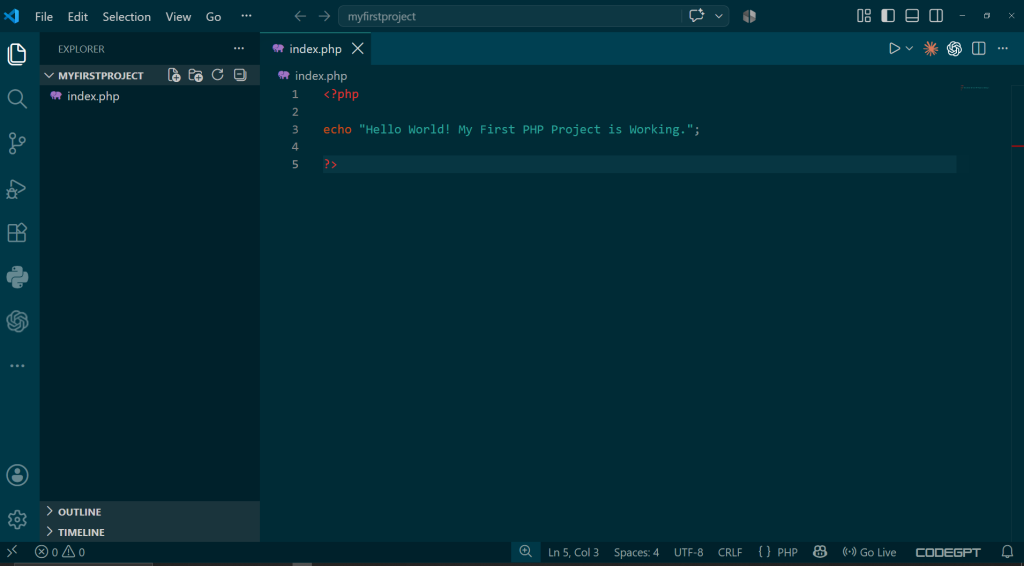This screenshot has width=1024, height=566.
Task: Open the Edit menu
Action: pos(78,16)
